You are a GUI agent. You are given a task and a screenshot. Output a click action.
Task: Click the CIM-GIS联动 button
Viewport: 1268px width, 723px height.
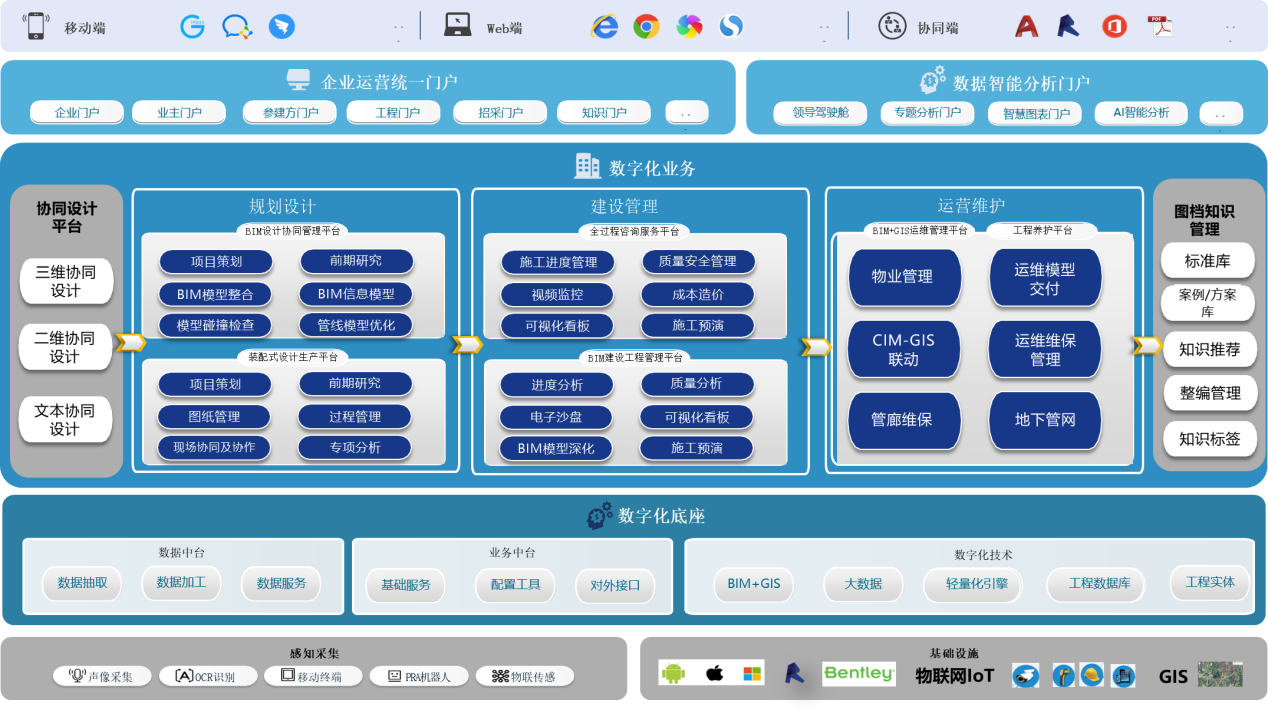coord(903,350)
